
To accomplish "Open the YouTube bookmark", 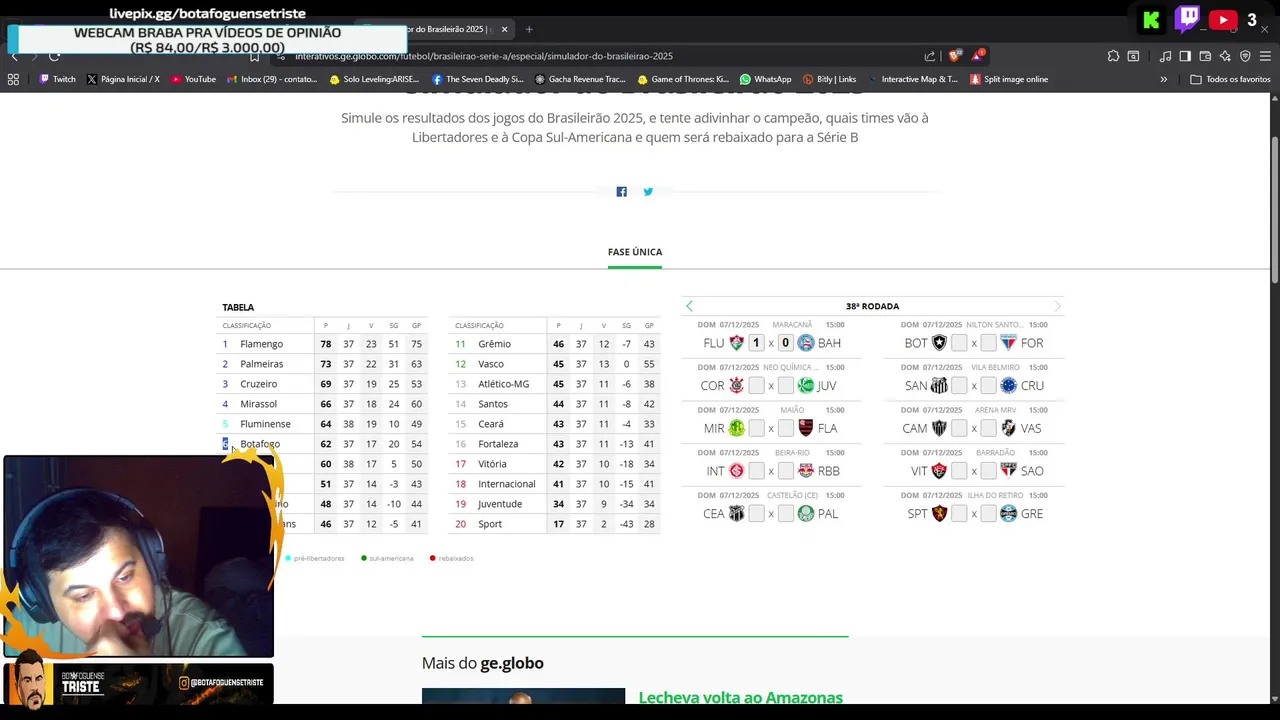I will click(193, 79).
